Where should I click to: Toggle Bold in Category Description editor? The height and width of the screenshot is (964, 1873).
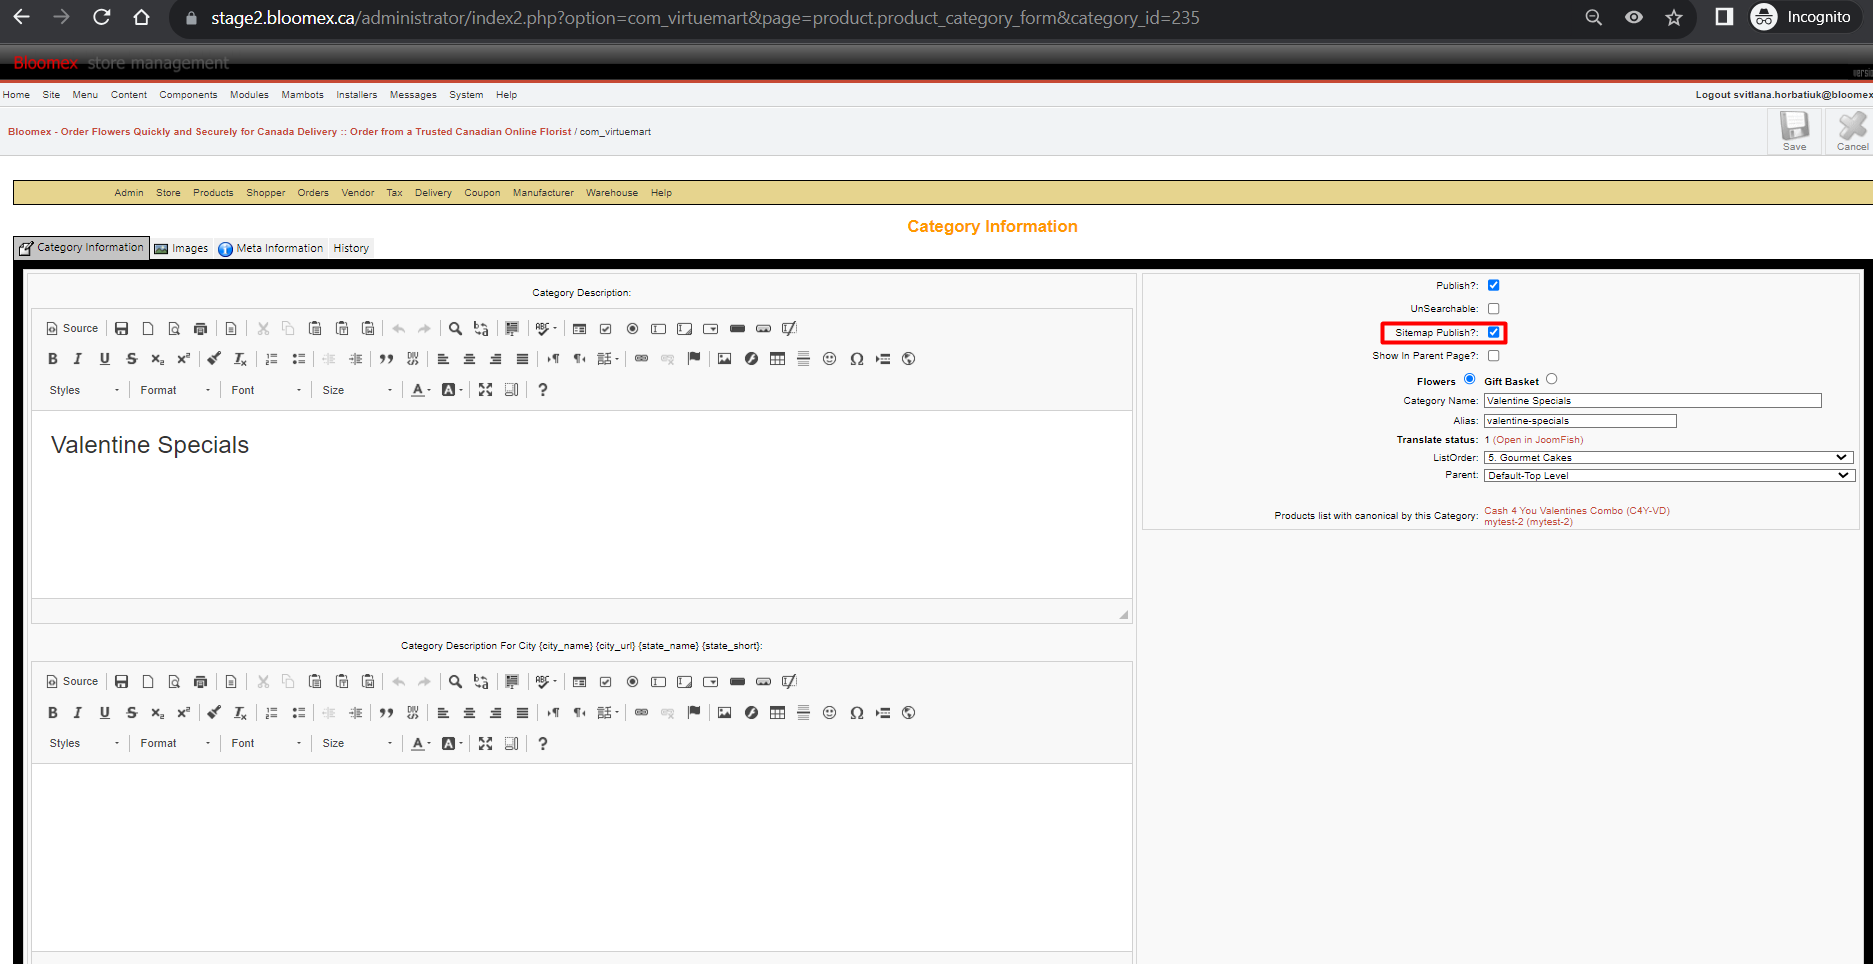pyautogui.click(x=53, y=359)
